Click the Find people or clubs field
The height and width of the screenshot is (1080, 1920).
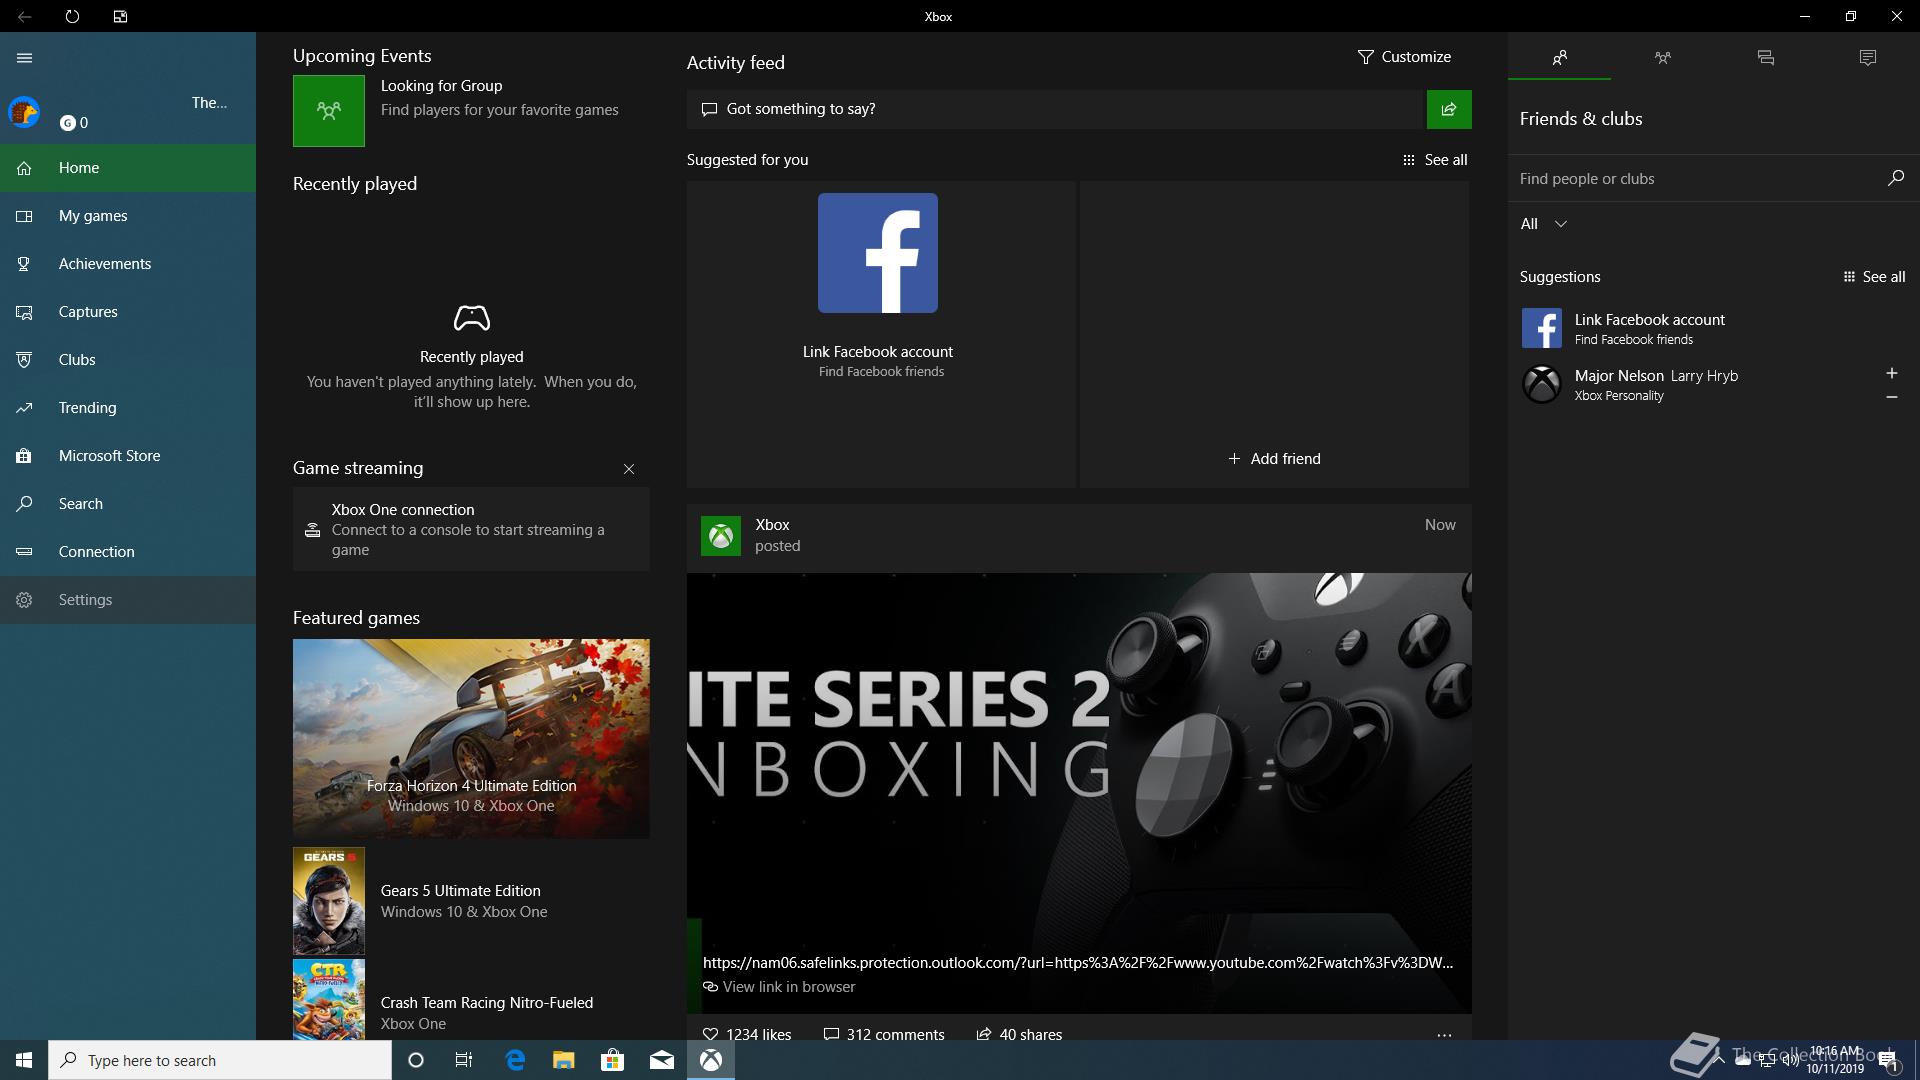click(x=1695, y=179)
